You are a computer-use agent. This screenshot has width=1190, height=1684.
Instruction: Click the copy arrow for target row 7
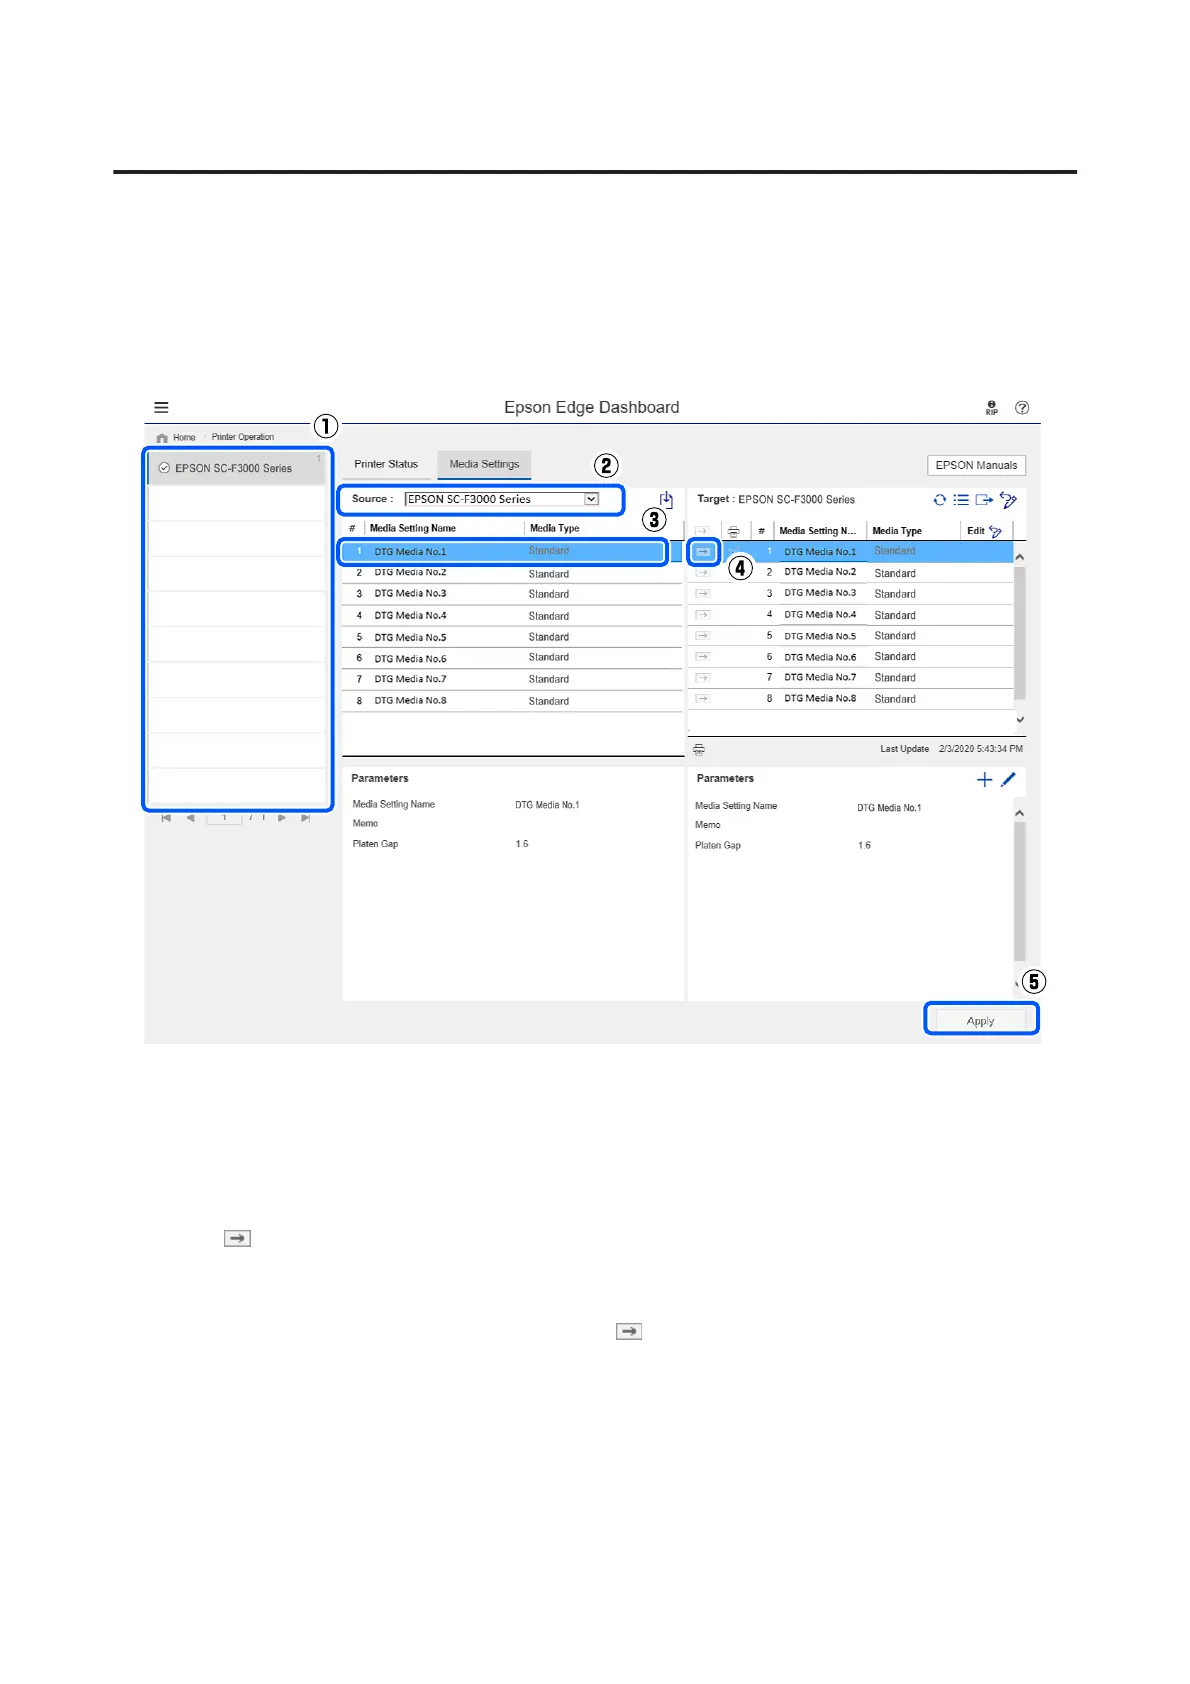click(703, 678)
